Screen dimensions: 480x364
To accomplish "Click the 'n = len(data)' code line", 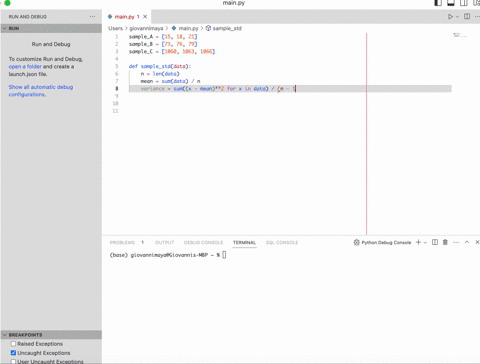I will [x=160, y=74].
